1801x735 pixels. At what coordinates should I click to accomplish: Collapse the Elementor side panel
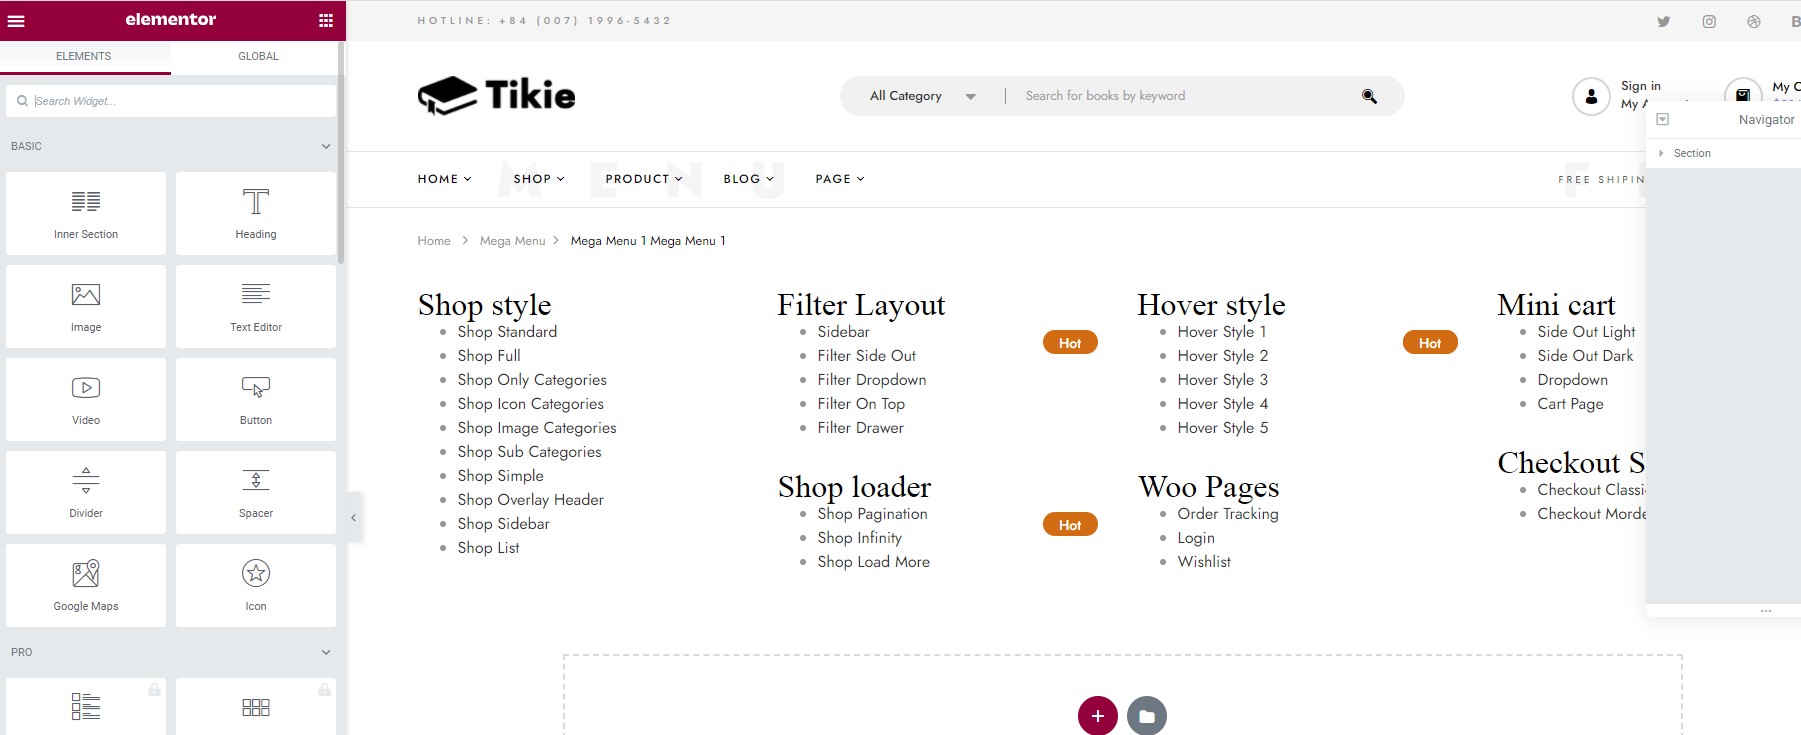click(354, 517)
